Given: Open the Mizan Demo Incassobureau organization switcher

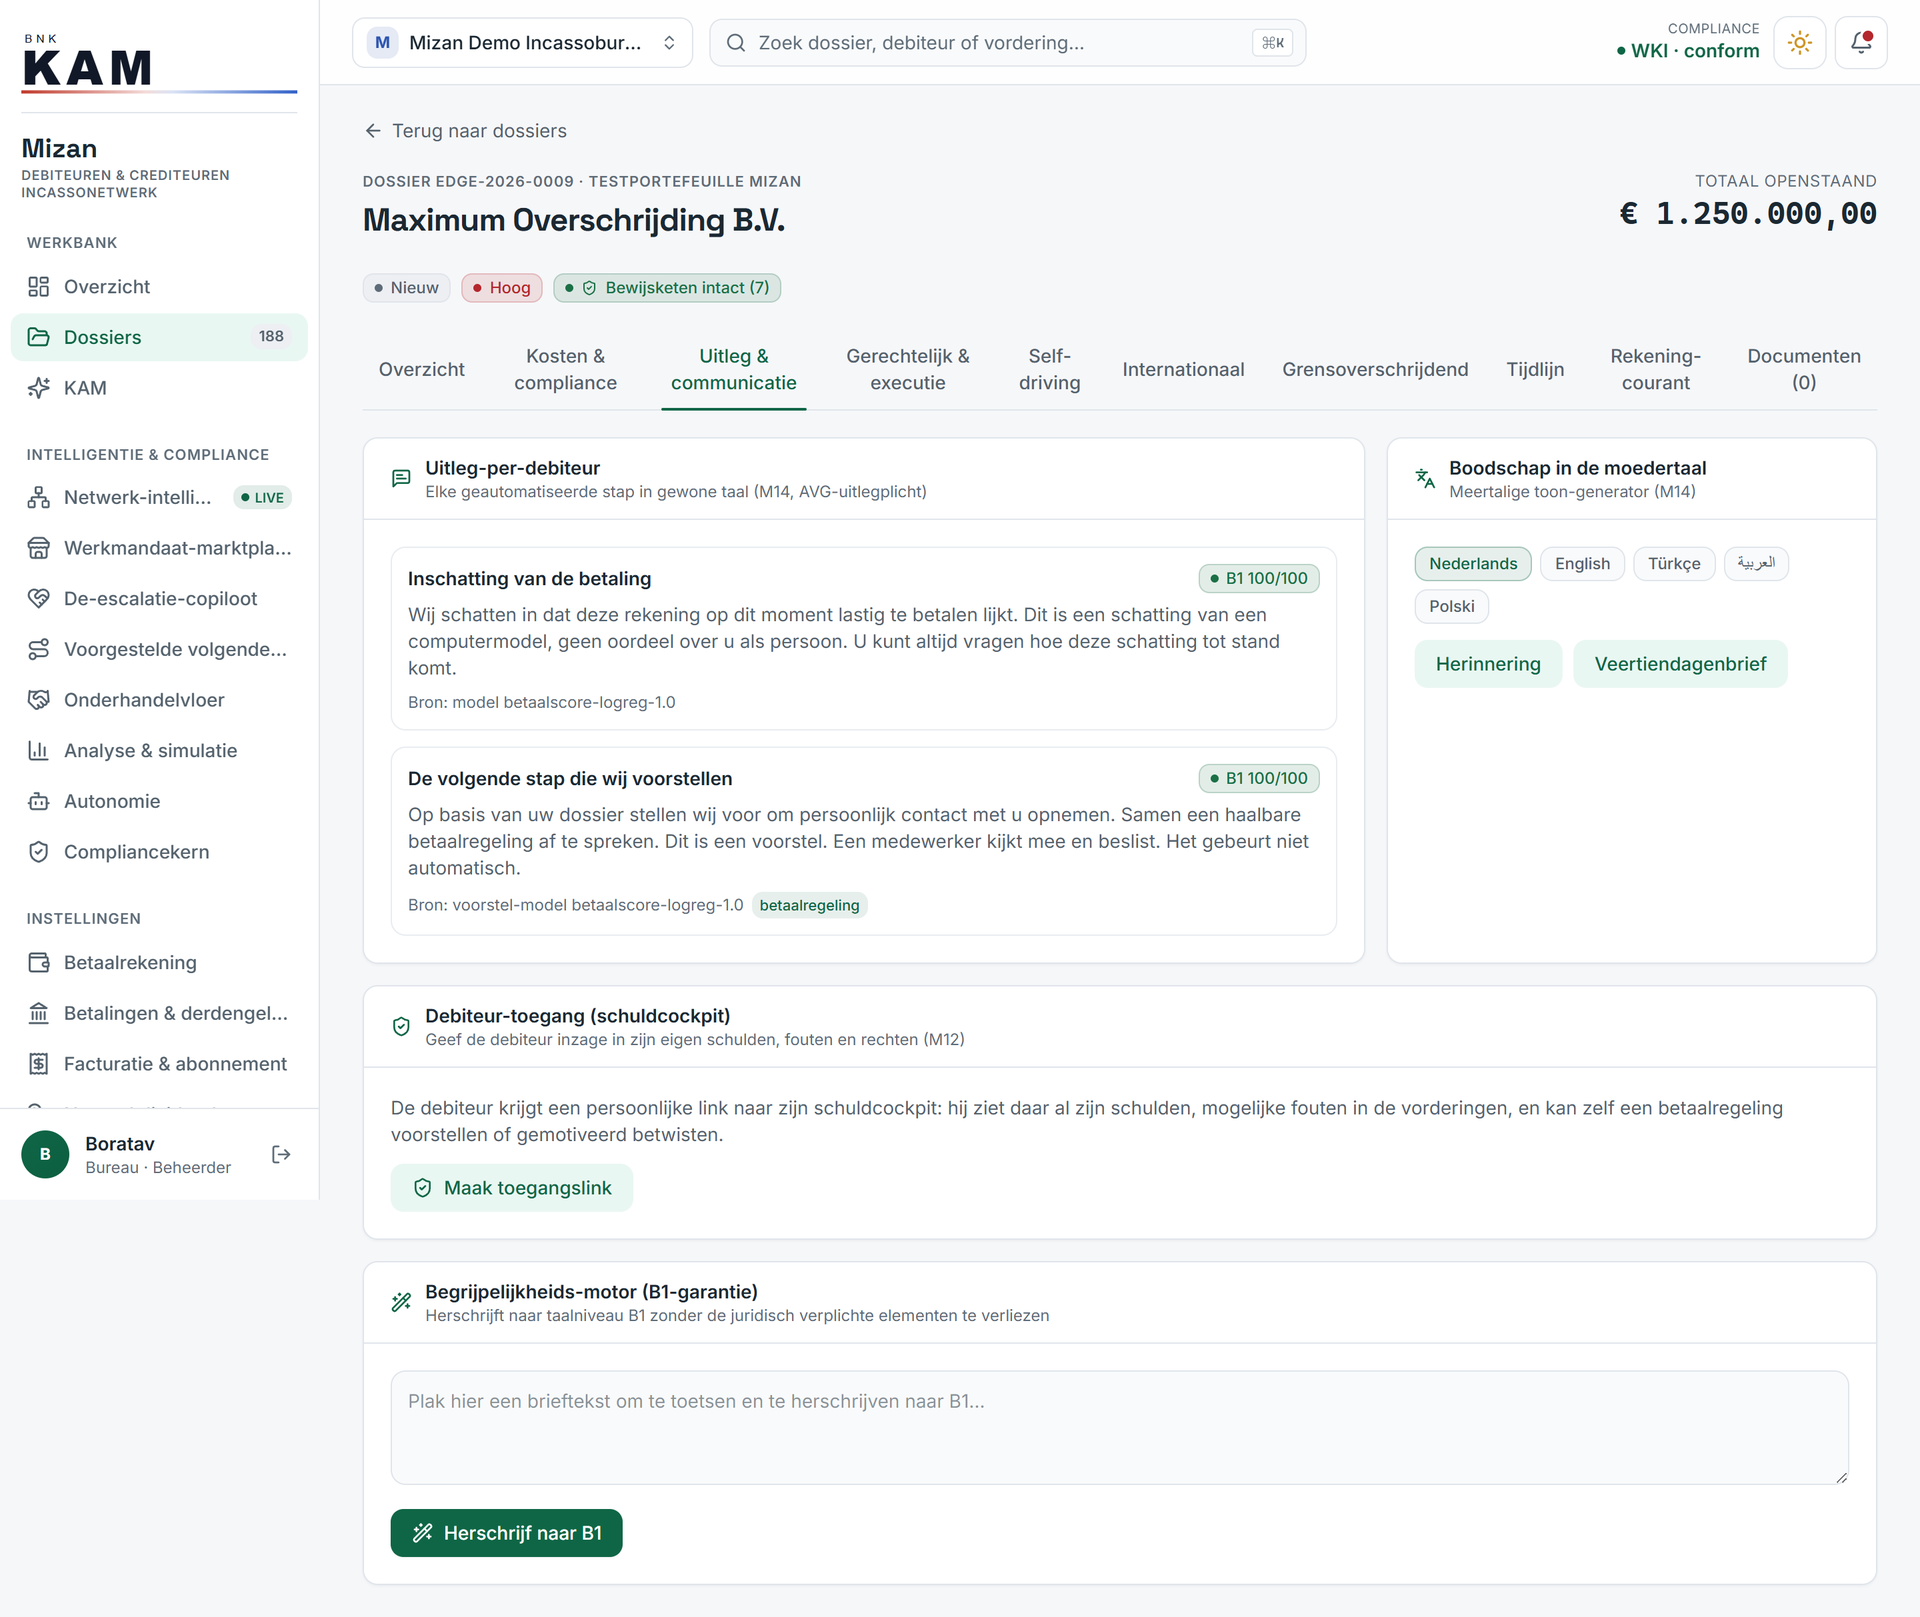Looking at the screenshot, I should [522, 43].
